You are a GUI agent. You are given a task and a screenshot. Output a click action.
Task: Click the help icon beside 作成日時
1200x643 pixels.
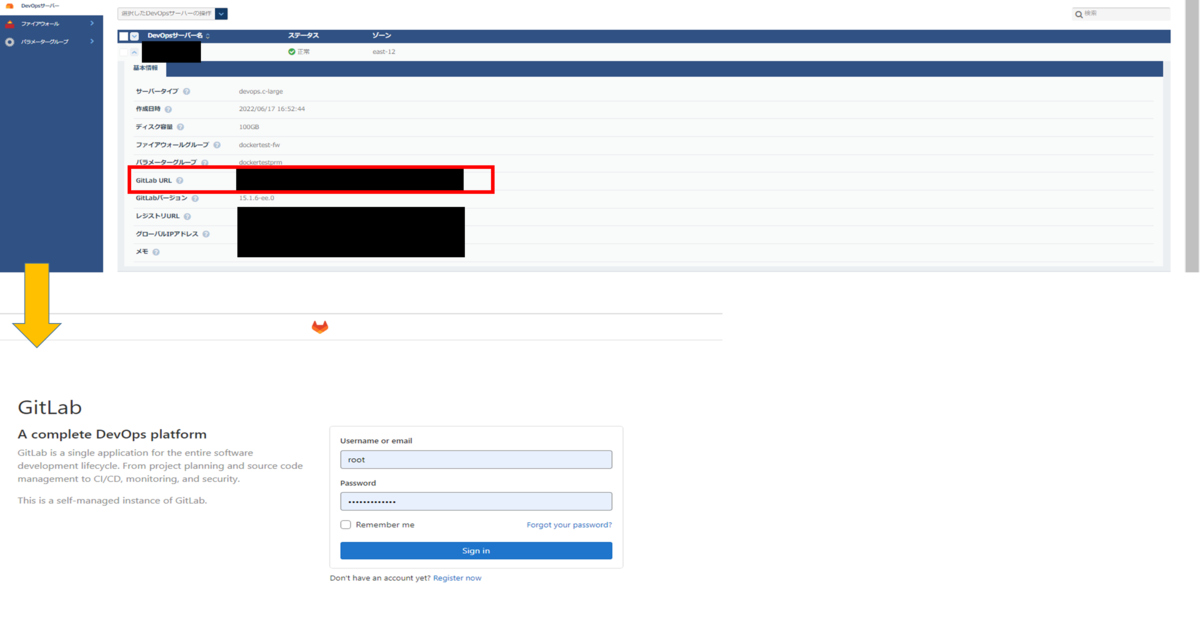[168, 109]
